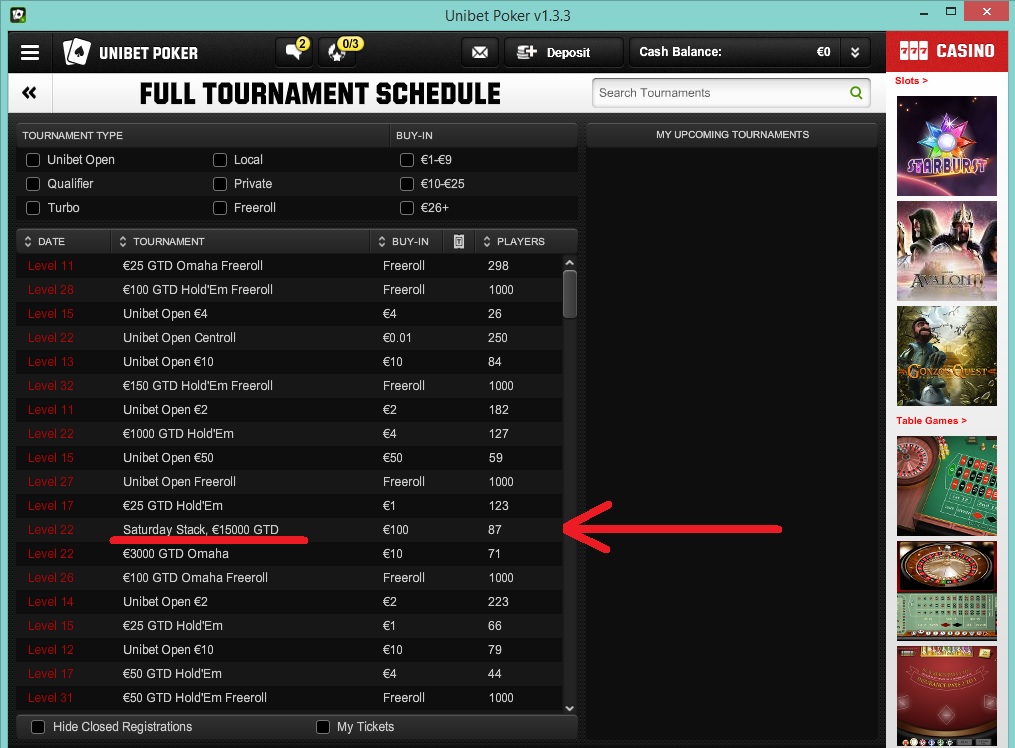This screenshot has width=1015, height=748.
Task: Open the hamburger main menu
Action: 30,52
